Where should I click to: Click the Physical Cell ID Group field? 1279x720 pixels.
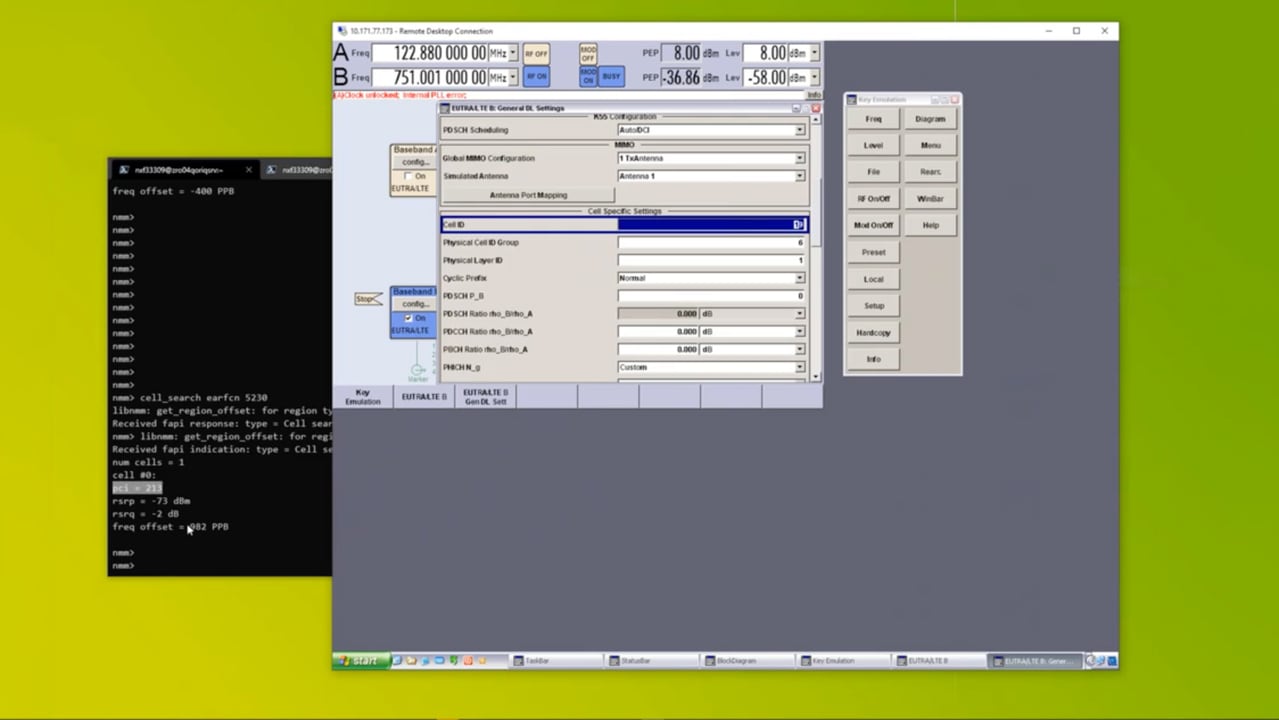point(711,243)
